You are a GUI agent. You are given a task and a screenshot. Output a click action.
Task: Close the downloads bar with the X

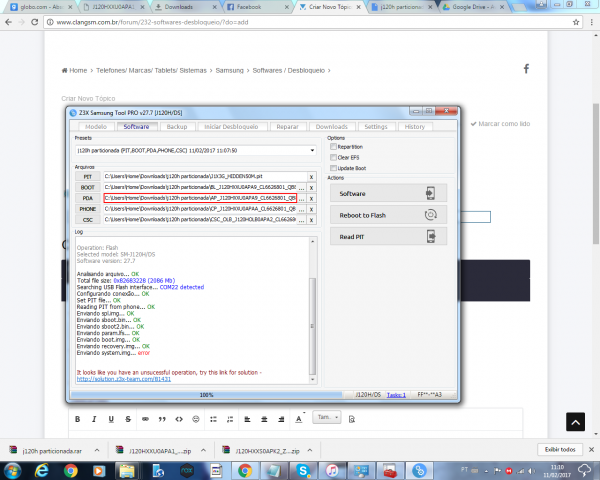pyautogui.click(x=591, y=449)
